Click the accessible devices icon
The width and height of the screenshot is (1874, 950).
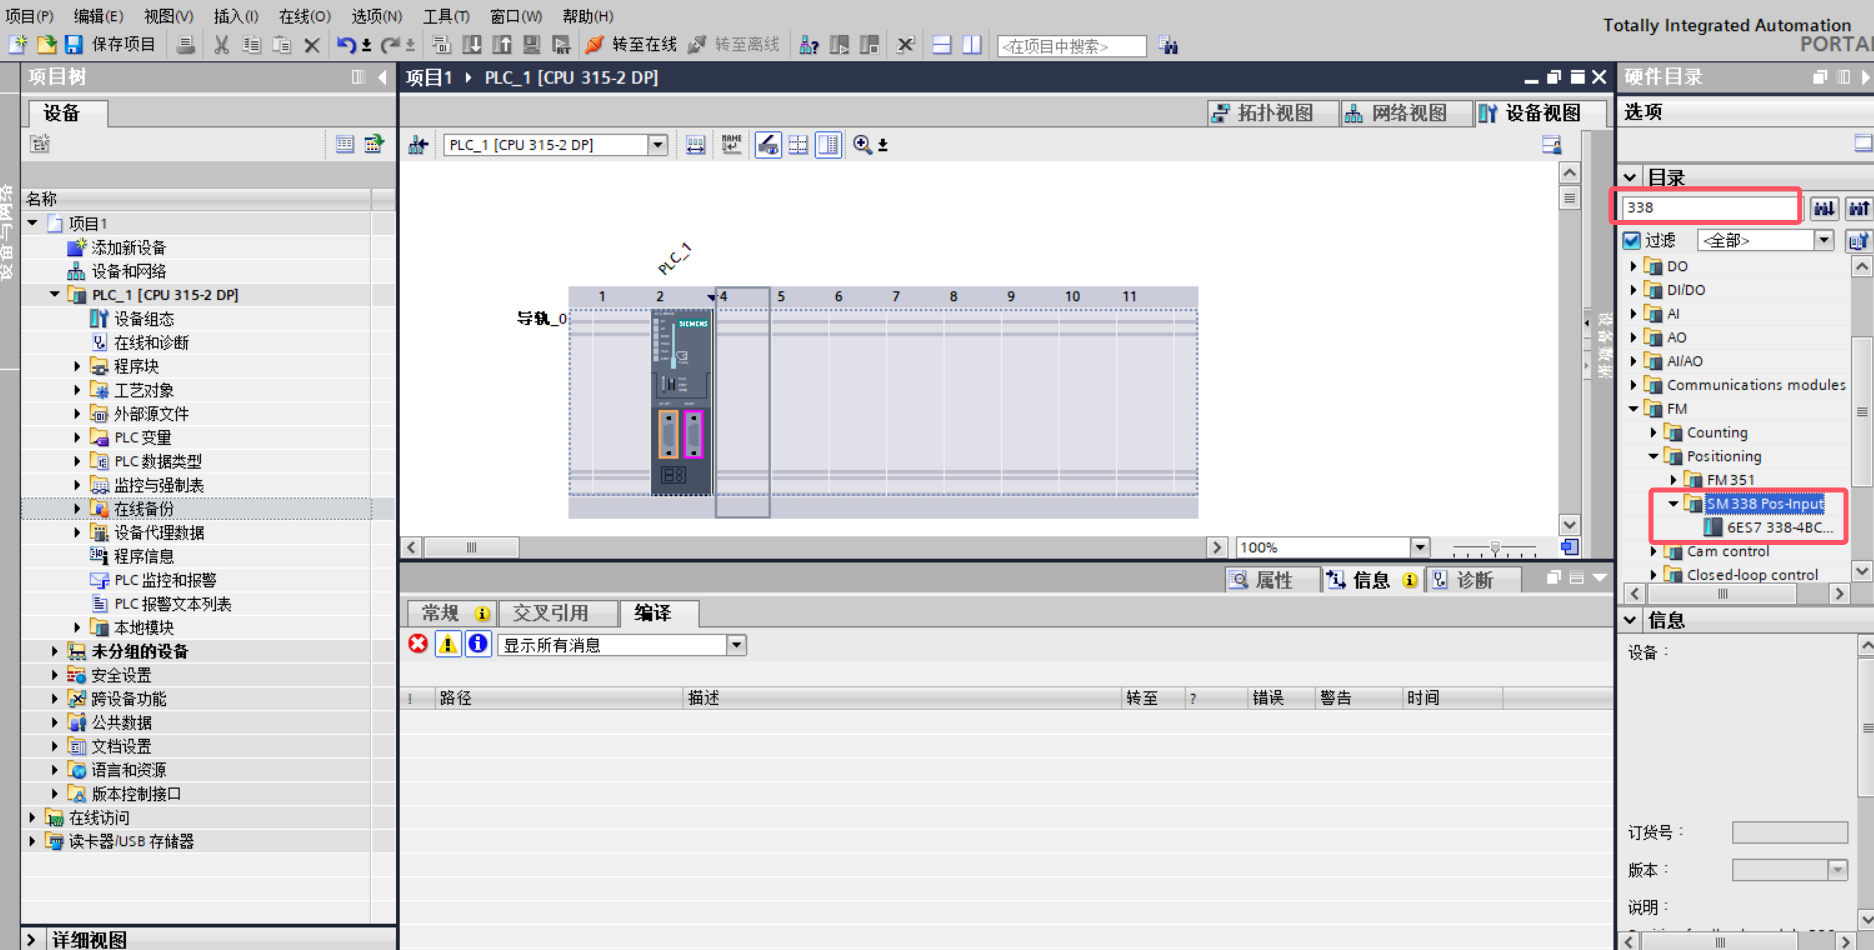pyautogui.click(x=809, y=45)
